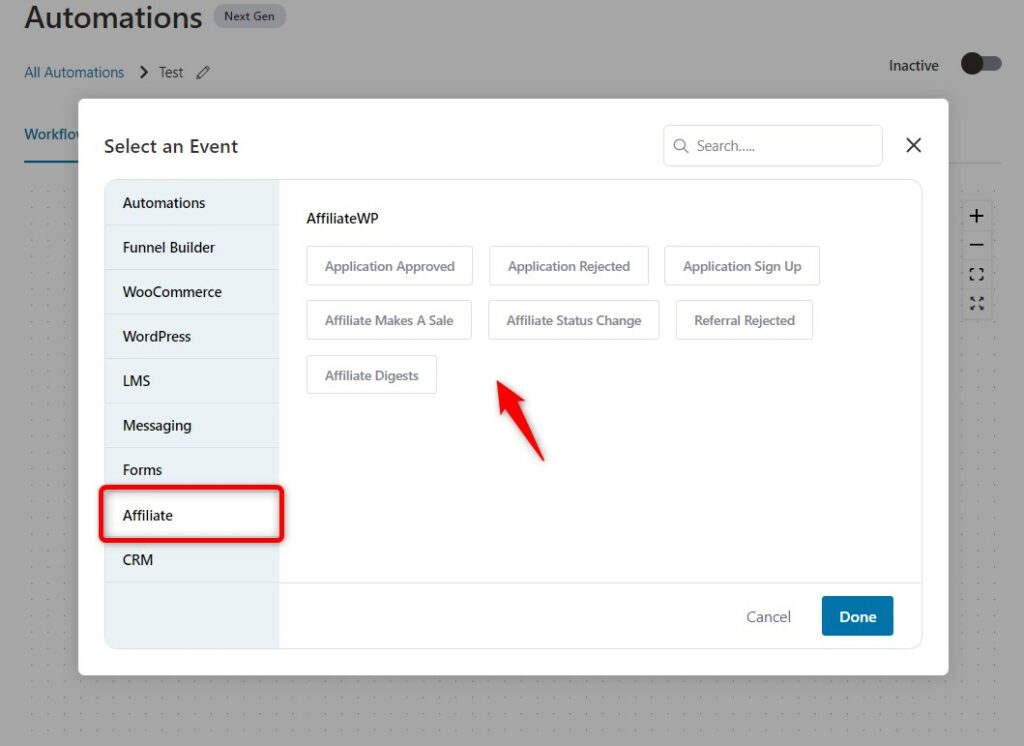Screen dimensions: 1024x746
Task: Toggle the Inactive automation switch
Action: [x=981, y=64]
